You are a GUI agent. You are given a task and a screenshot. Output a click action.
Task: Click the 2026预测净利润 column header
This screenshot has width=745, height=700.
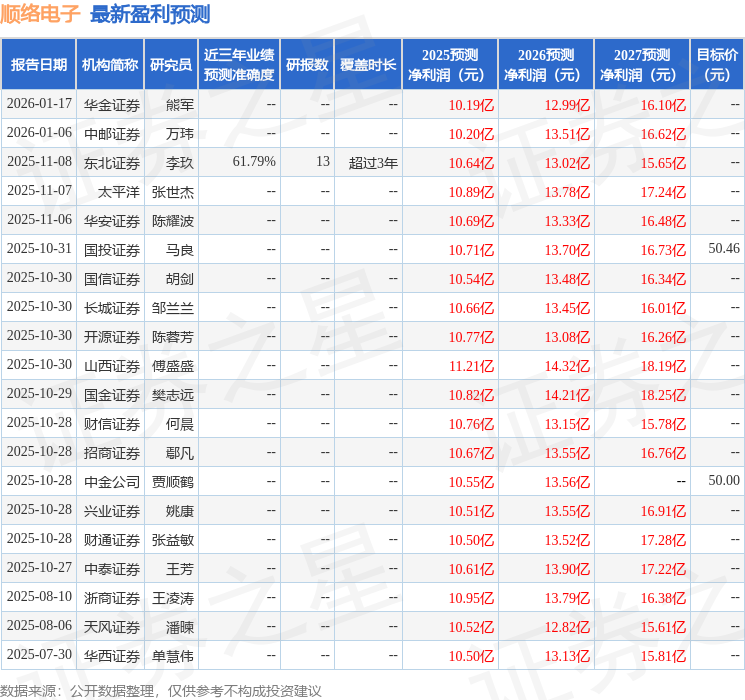[545, 65]
